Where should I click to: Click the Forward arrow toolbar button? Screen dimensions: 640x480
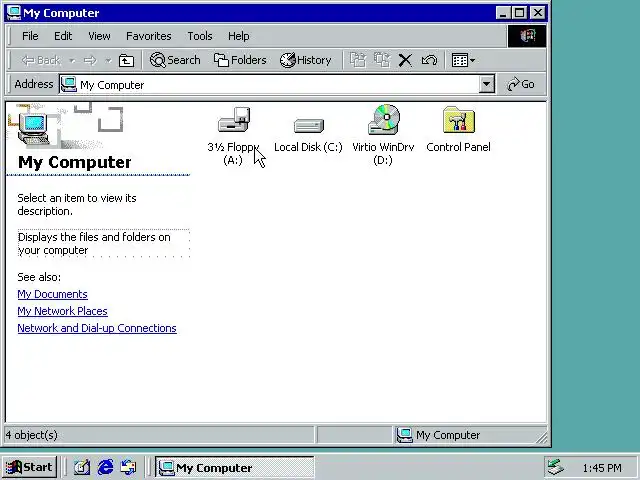tap(90, 60)
